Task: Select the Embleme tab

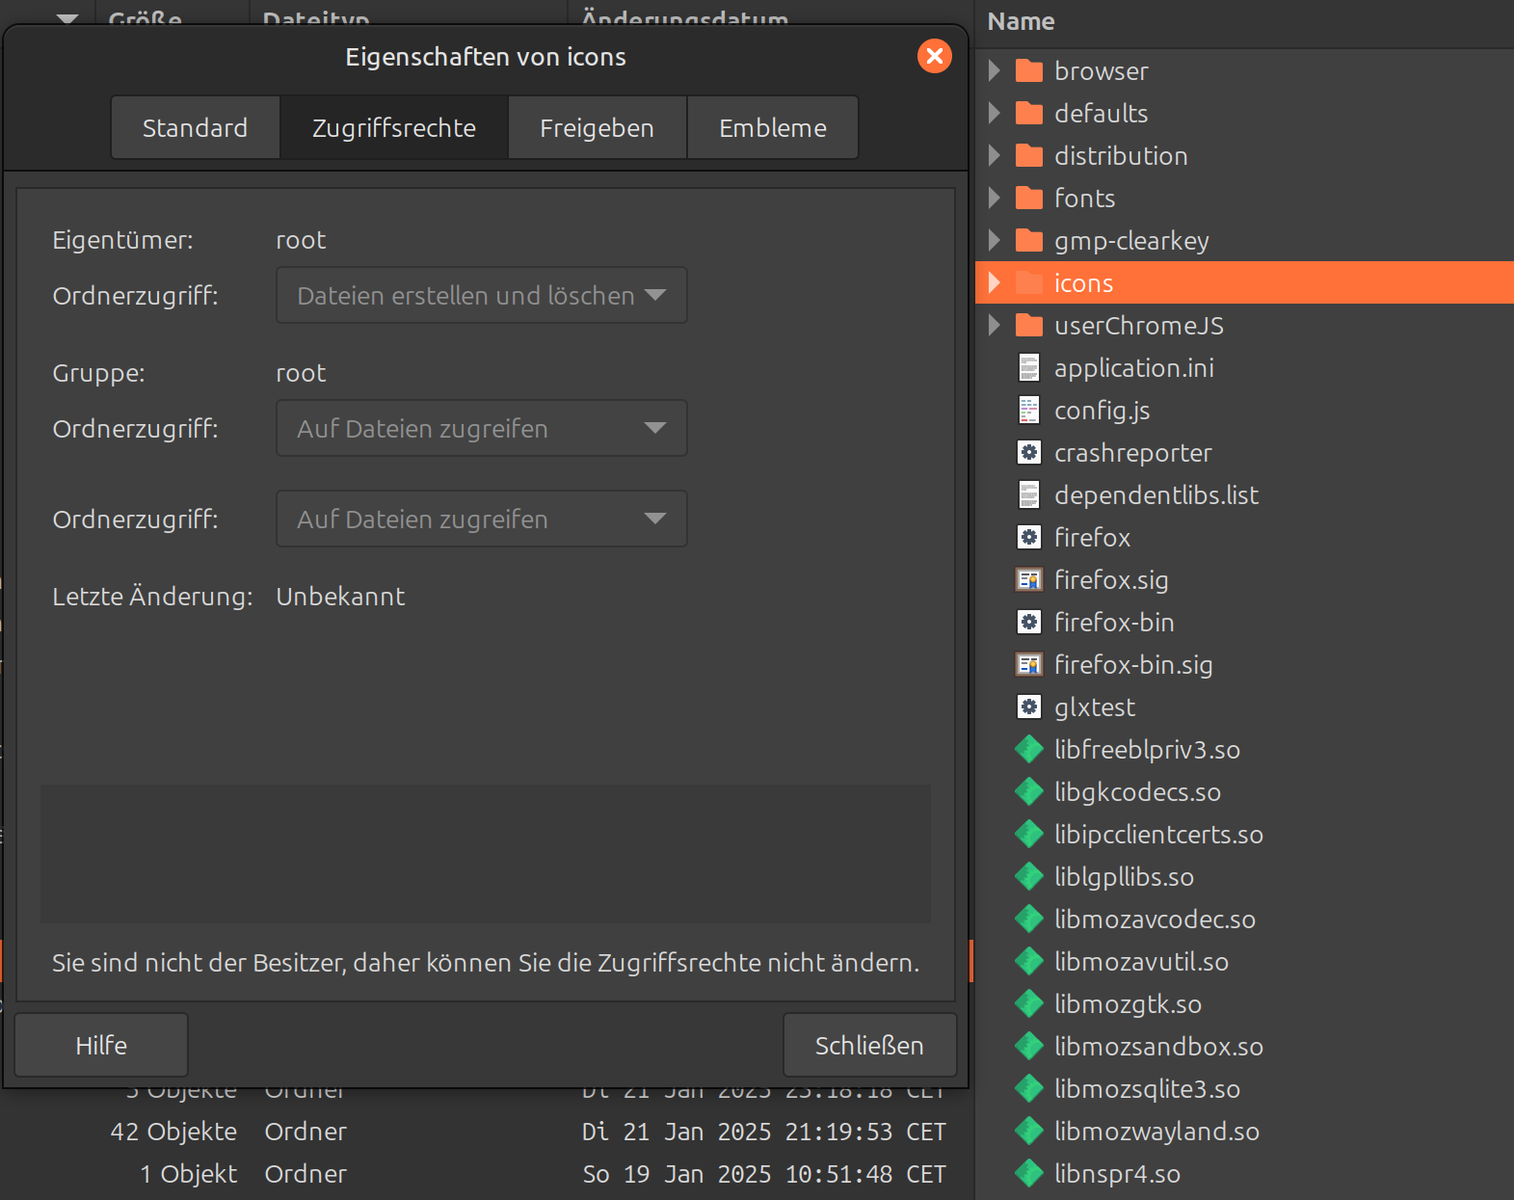Action: 772,128
